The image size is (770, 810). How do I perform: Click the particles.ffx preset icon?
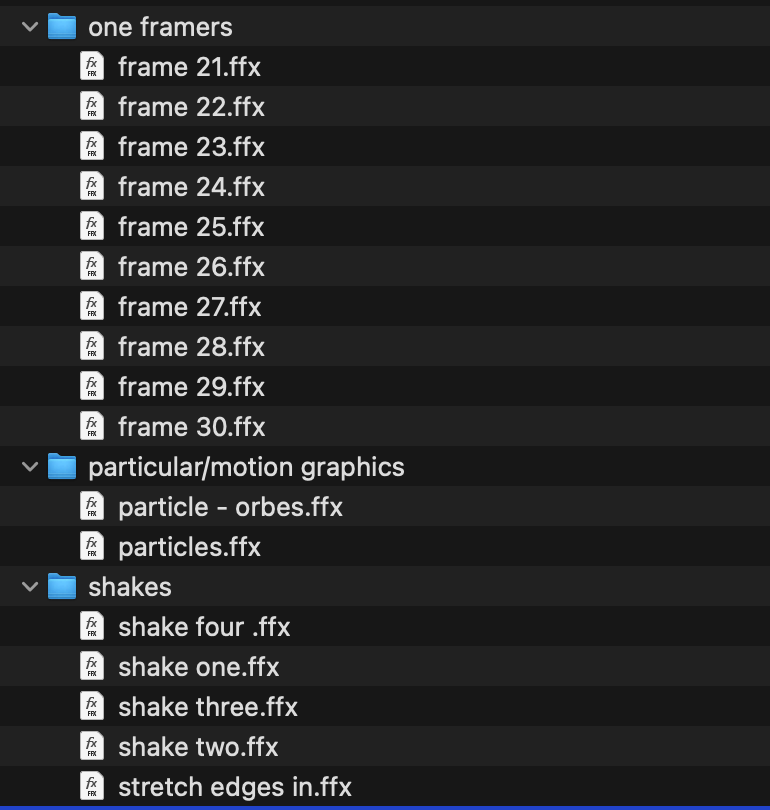(x=92, y=547)
